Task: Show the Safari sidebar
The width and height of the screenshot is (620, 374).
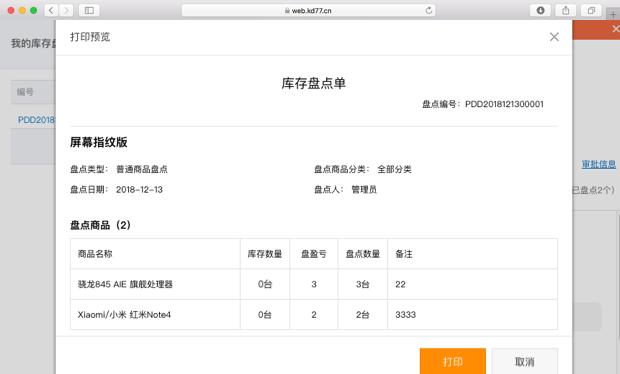Action: pos(89,10)
